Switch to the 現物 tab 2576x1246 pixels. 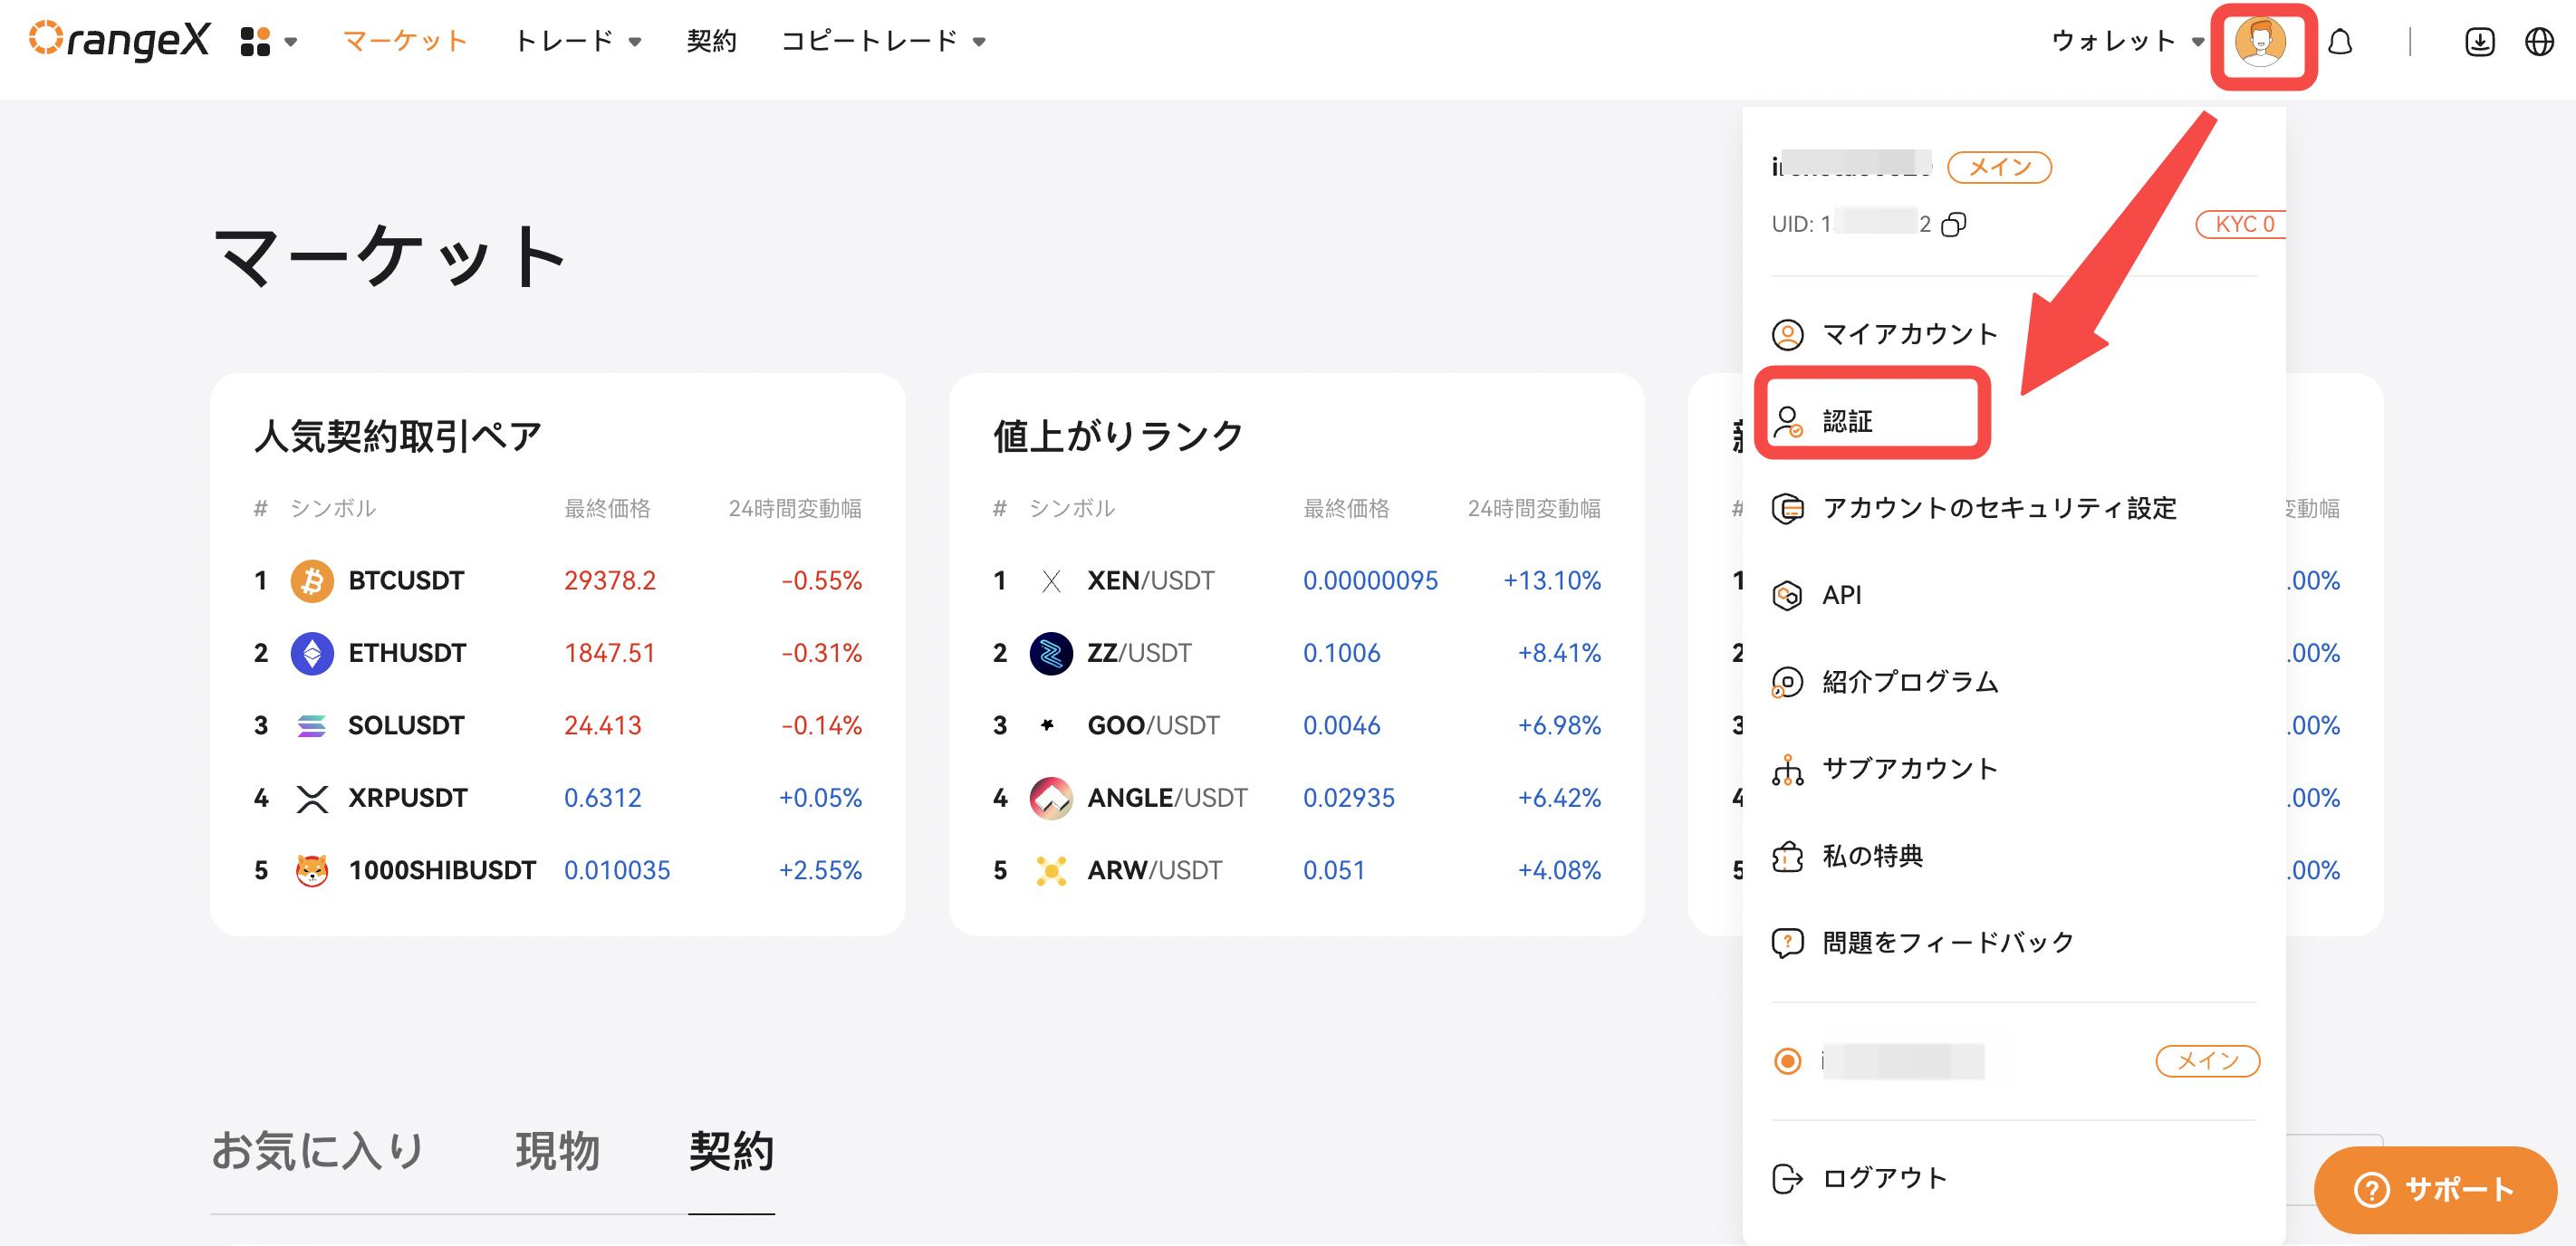[557, 1151]
